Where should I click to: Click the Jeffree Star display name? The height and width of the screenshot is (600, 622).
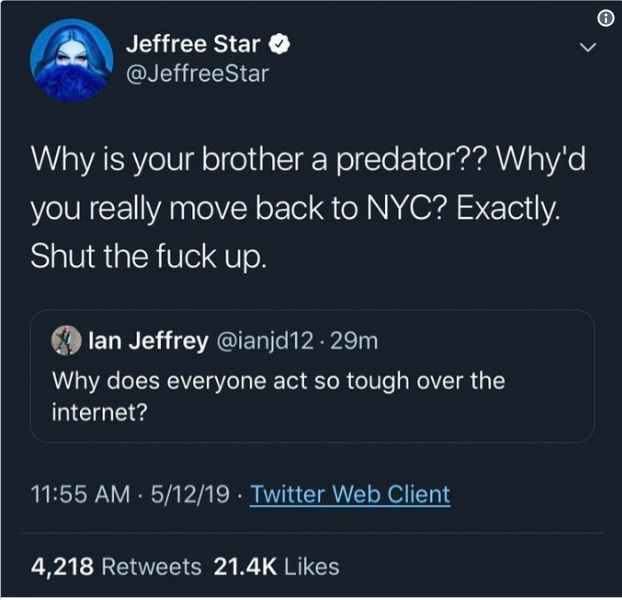coord(194,44)
